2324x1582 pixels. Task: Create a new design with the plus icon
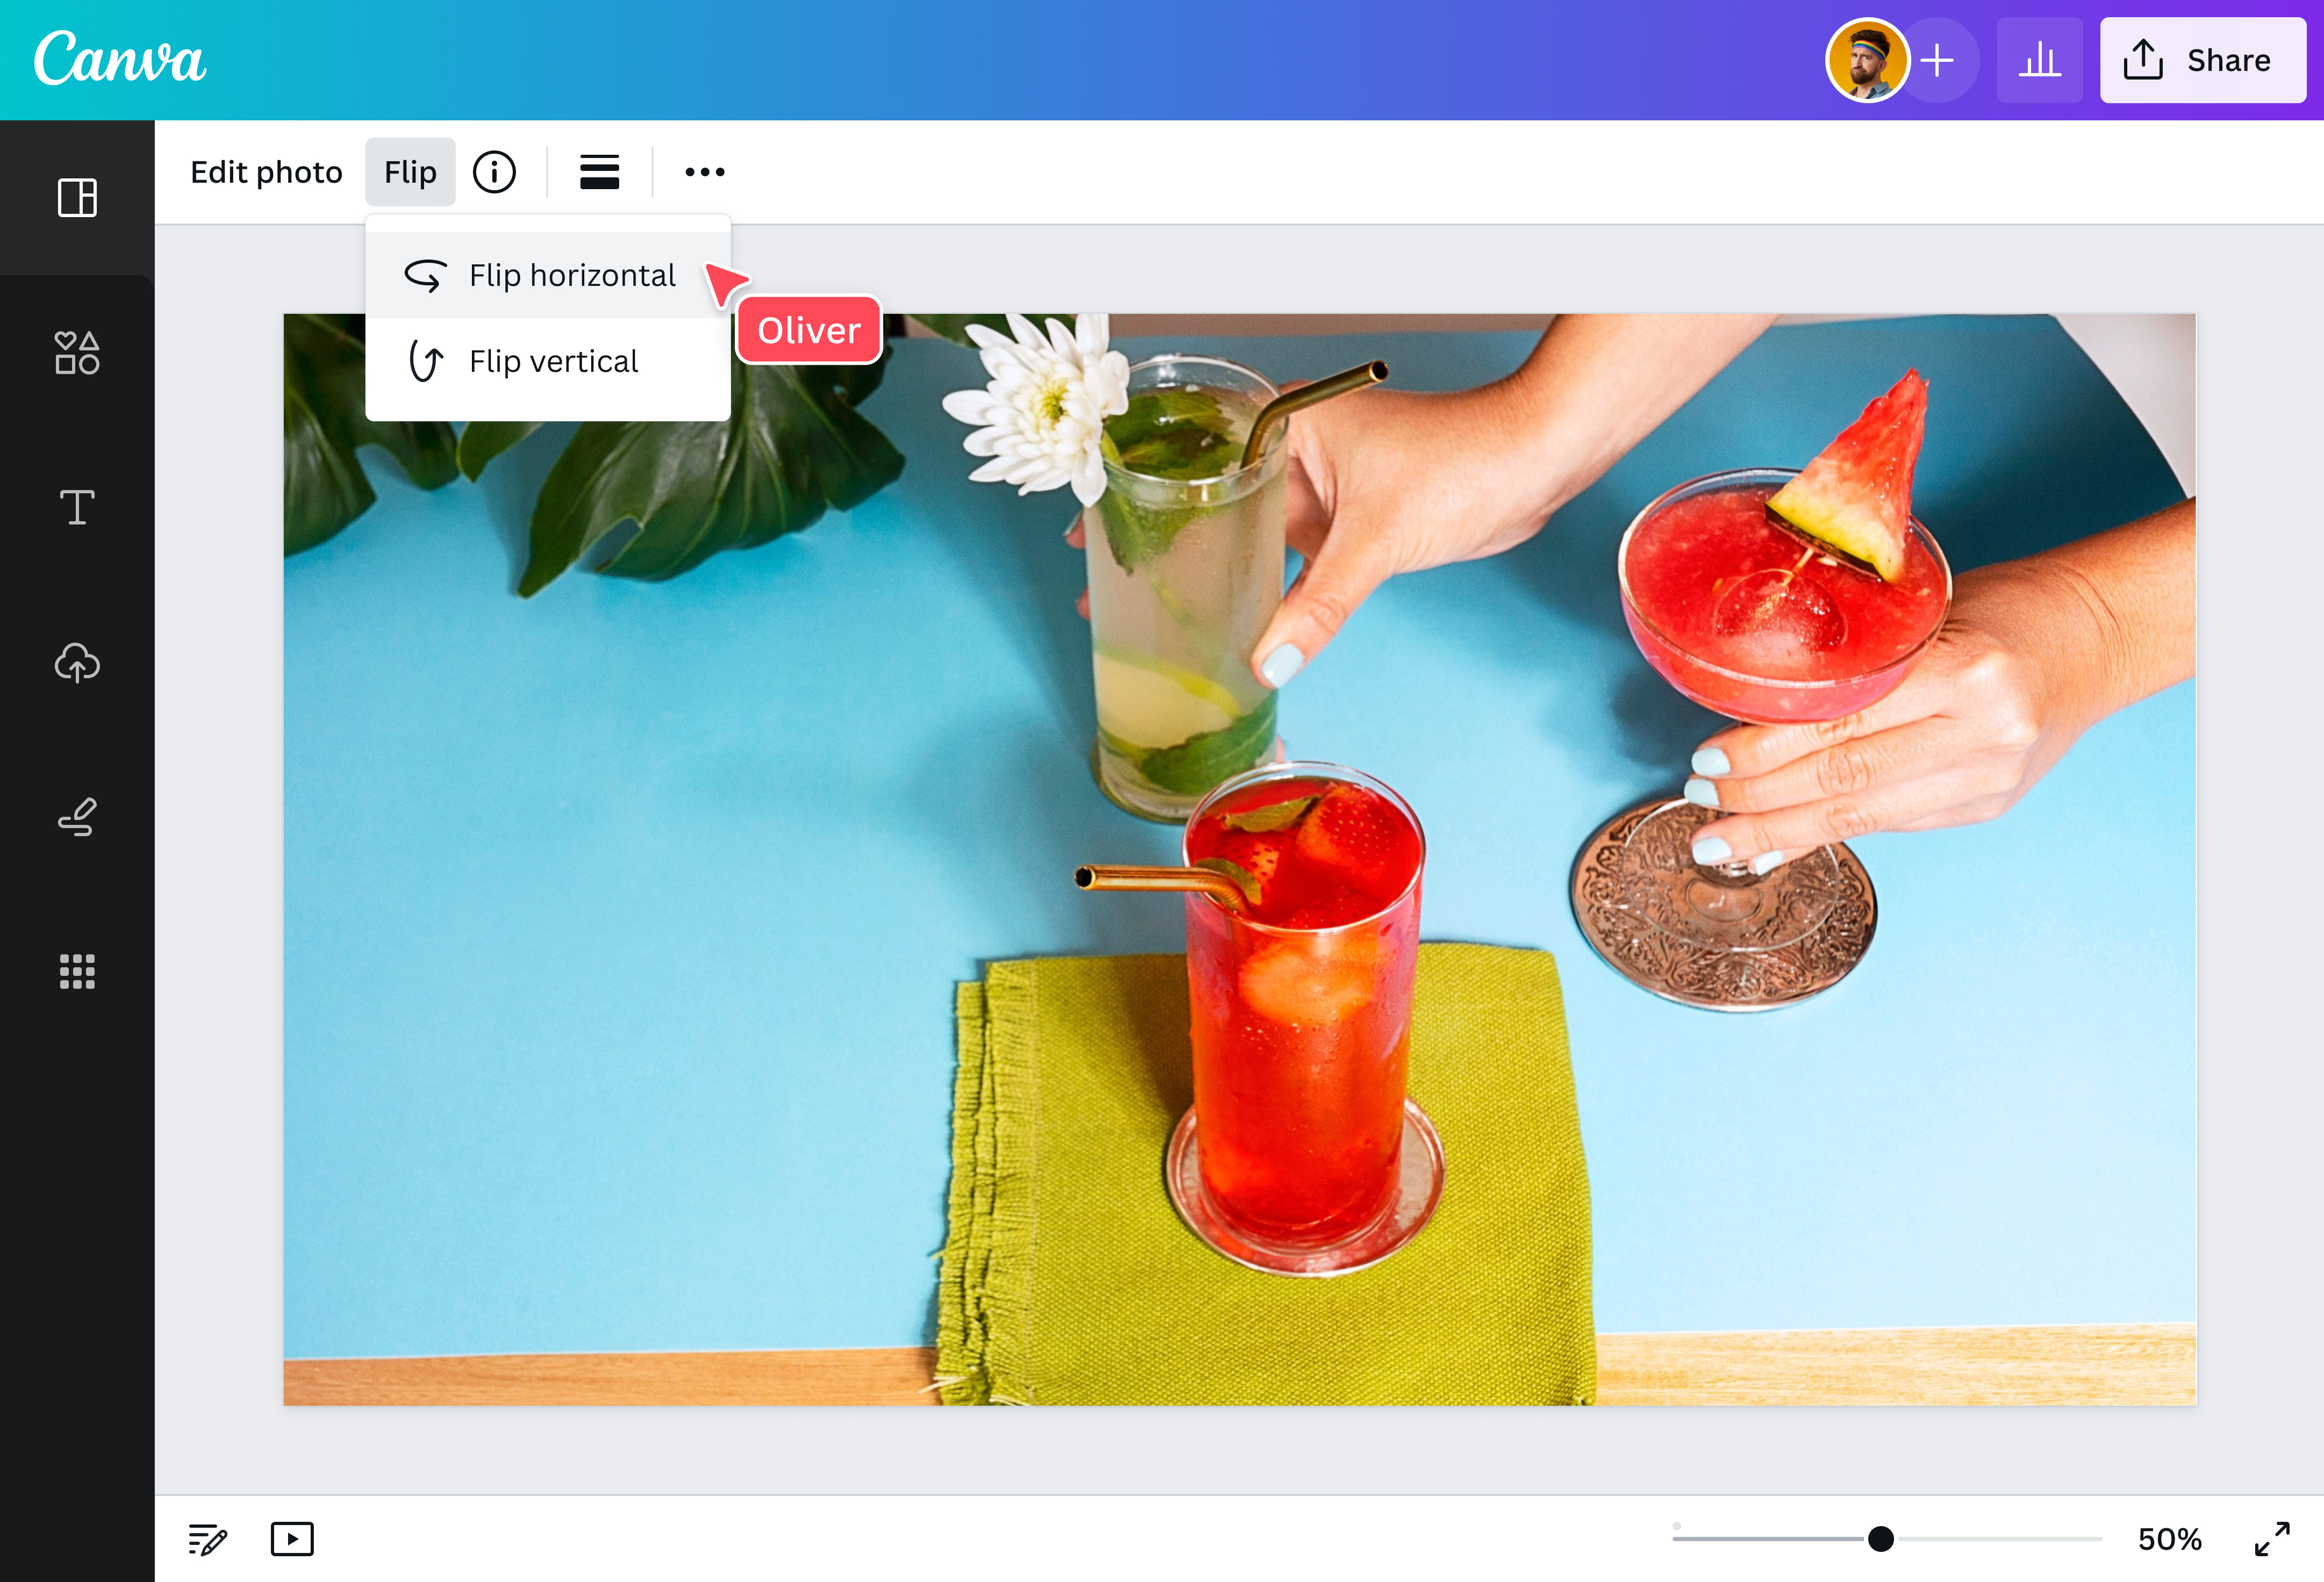pyautogui.click(x=1938, y=60)
